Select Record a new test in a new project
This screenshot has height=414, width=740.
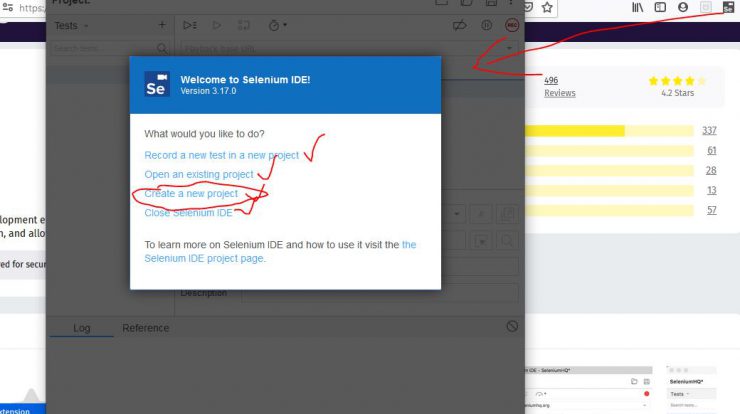coord(221,155)
